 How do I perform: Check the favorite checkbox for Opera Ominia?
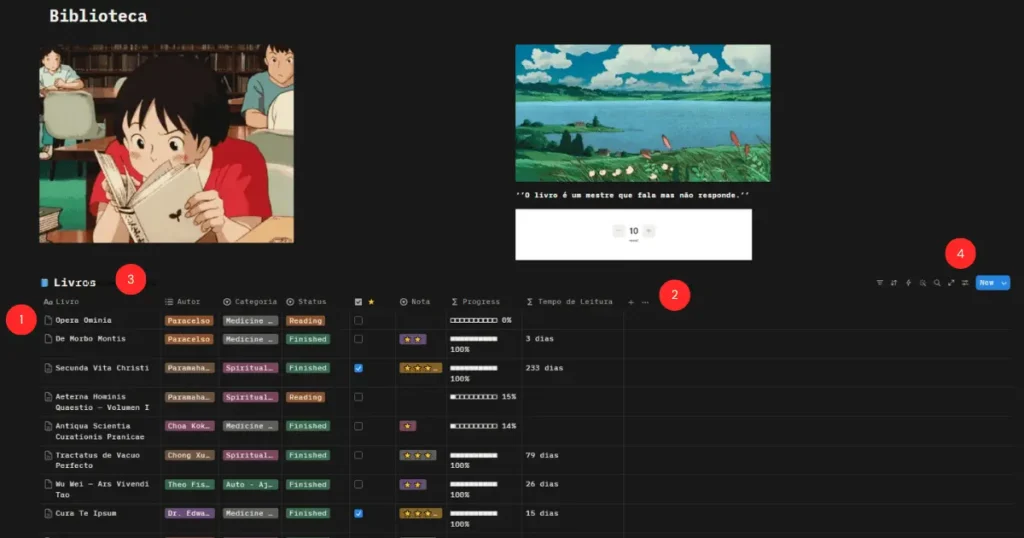(359, 321)
